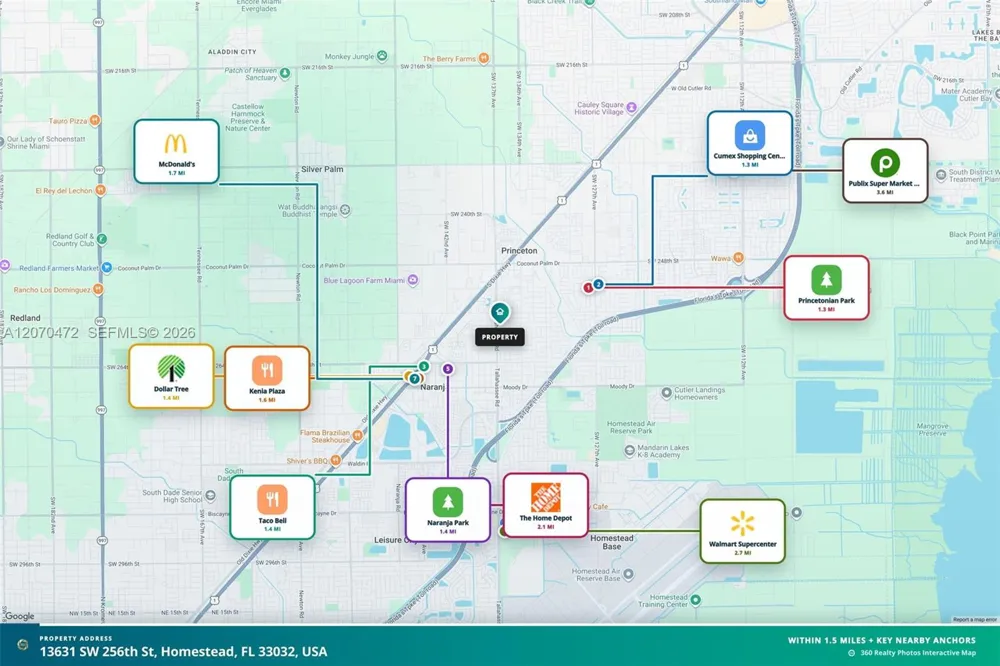Click Blue Lagoon Farm Miami pin
This screenshot has width=1000, height=666.
pos(413,280)
